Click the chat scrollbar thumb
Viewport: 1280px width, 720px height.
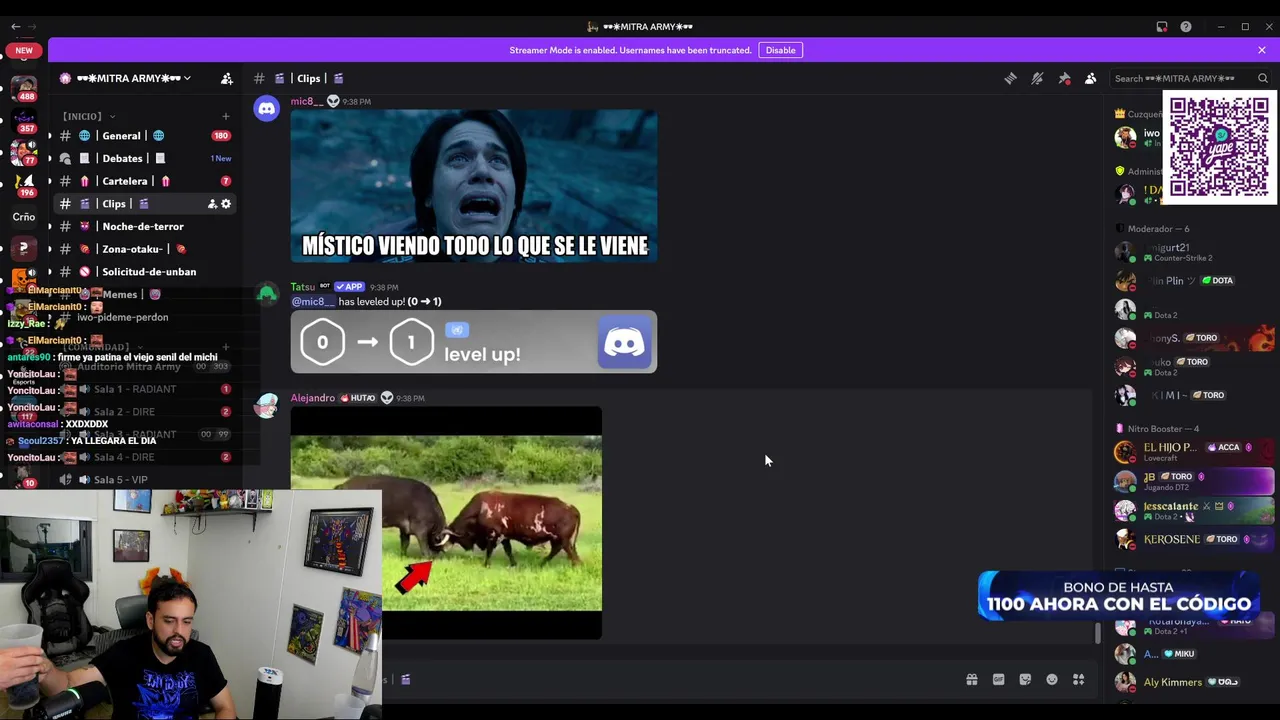tap(1097, 633)
